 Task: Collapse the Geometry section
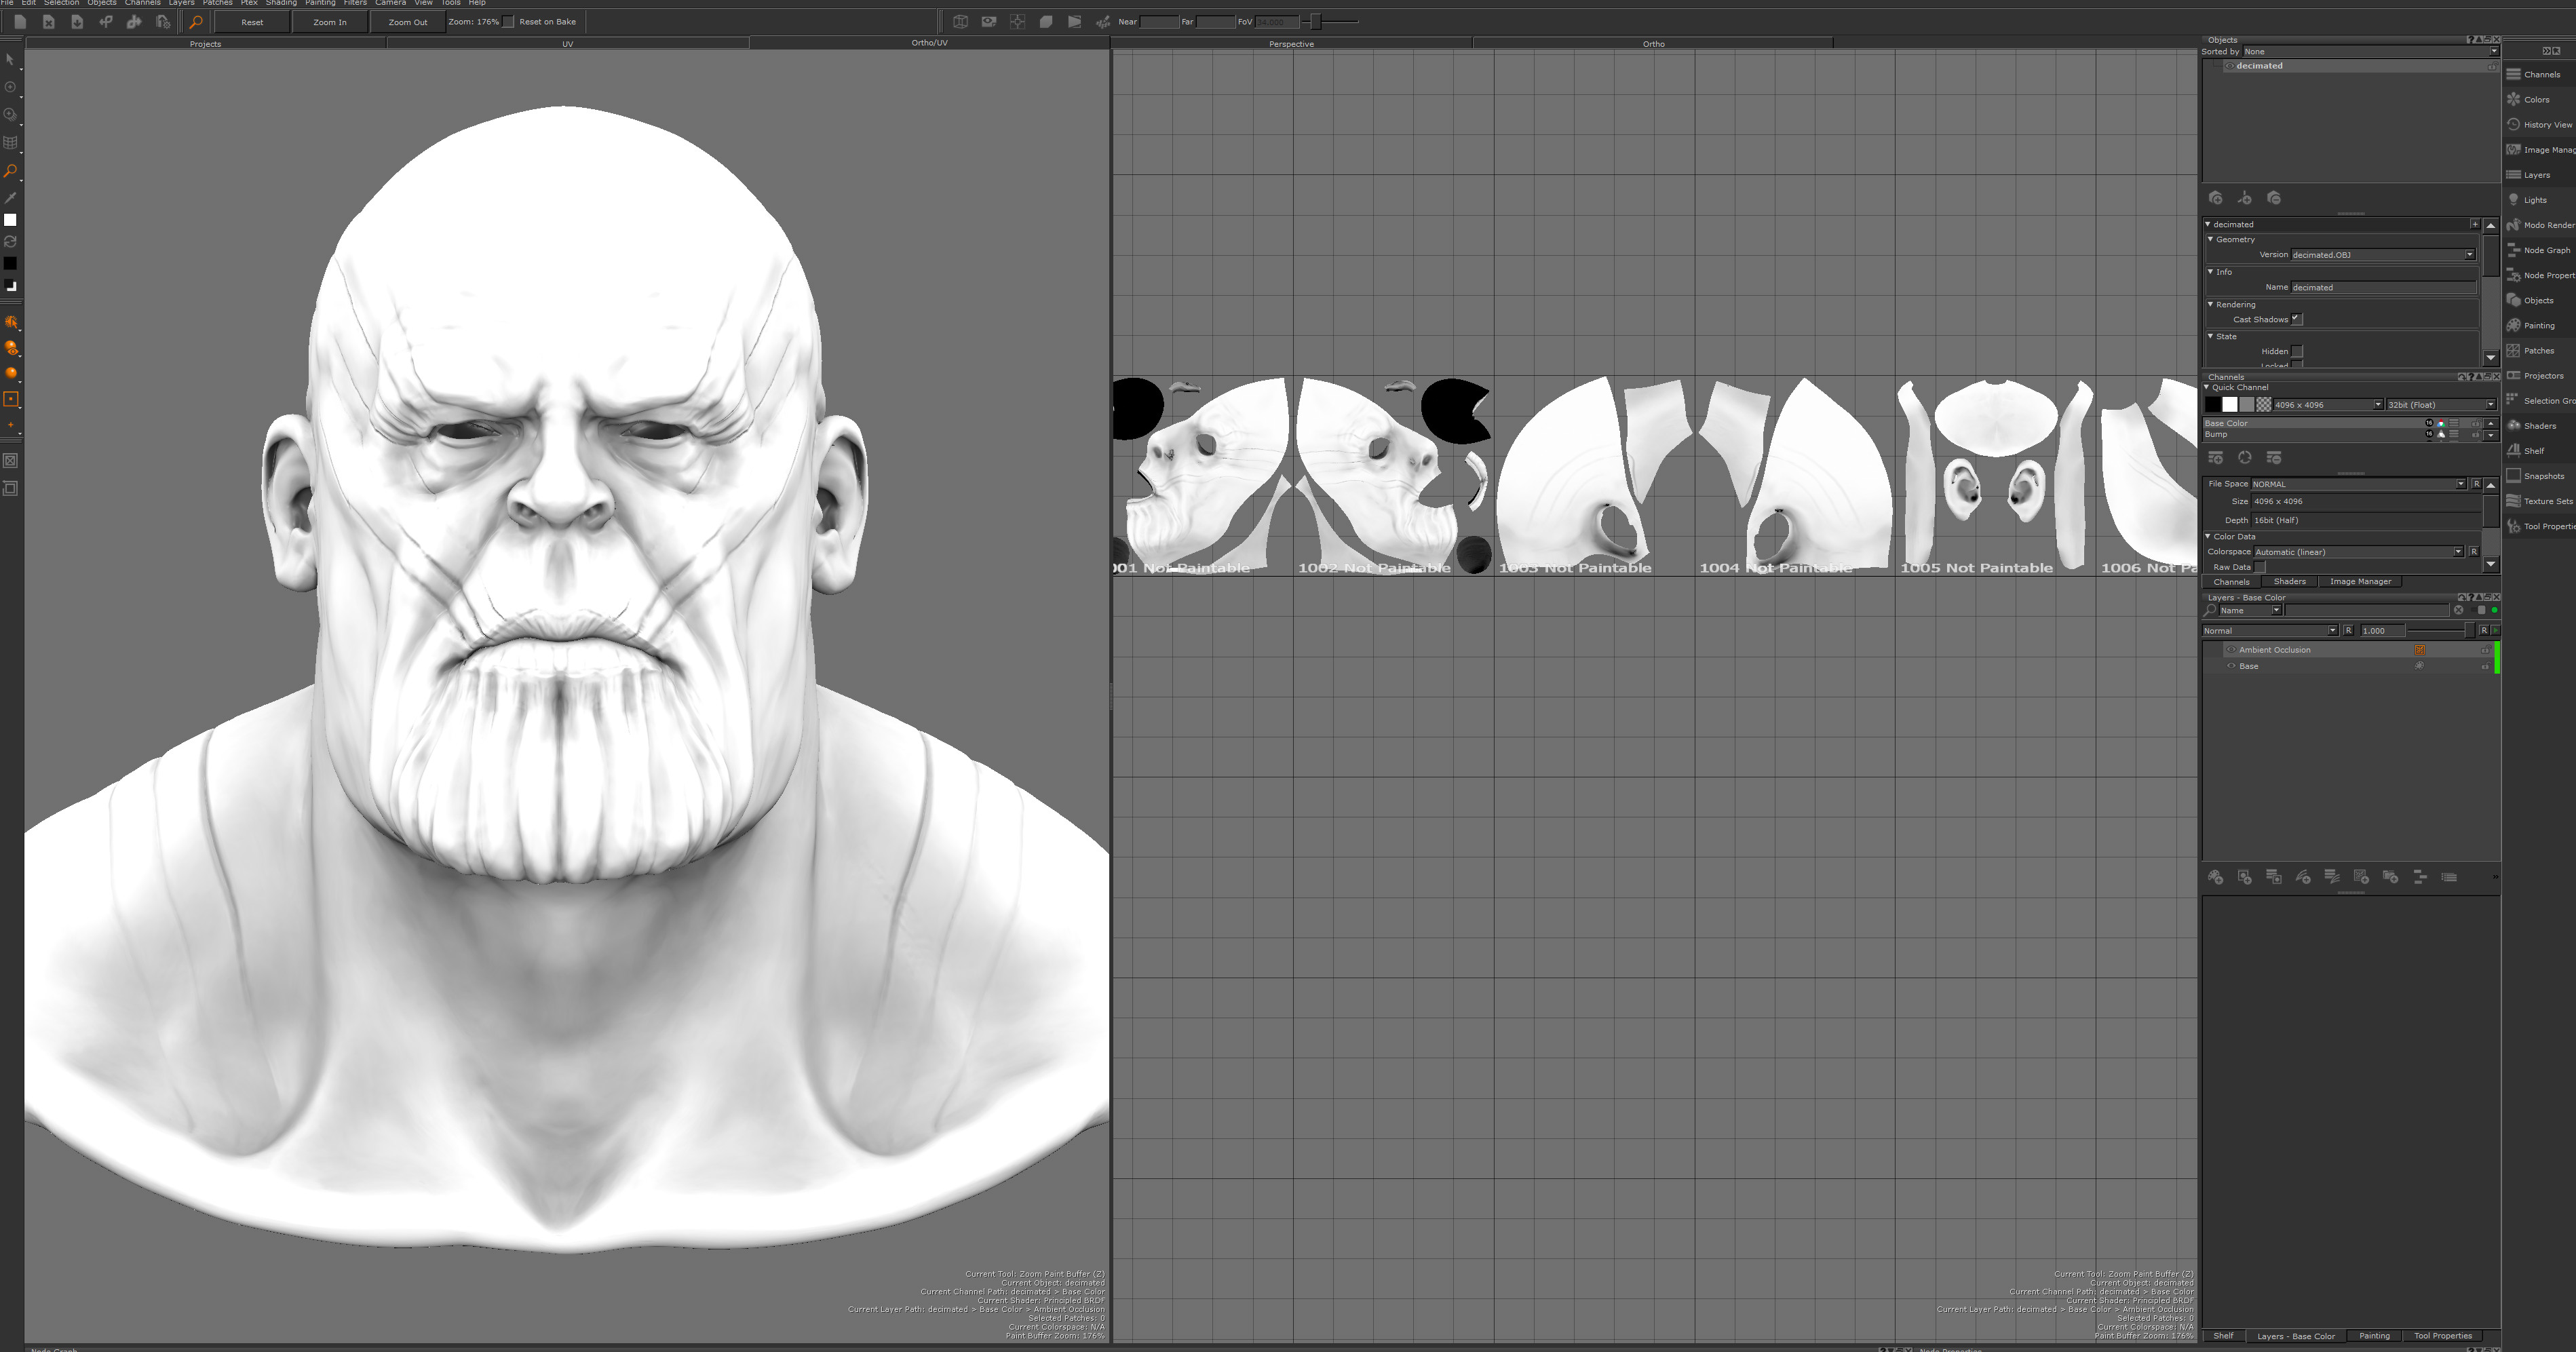click(2211, 239)
